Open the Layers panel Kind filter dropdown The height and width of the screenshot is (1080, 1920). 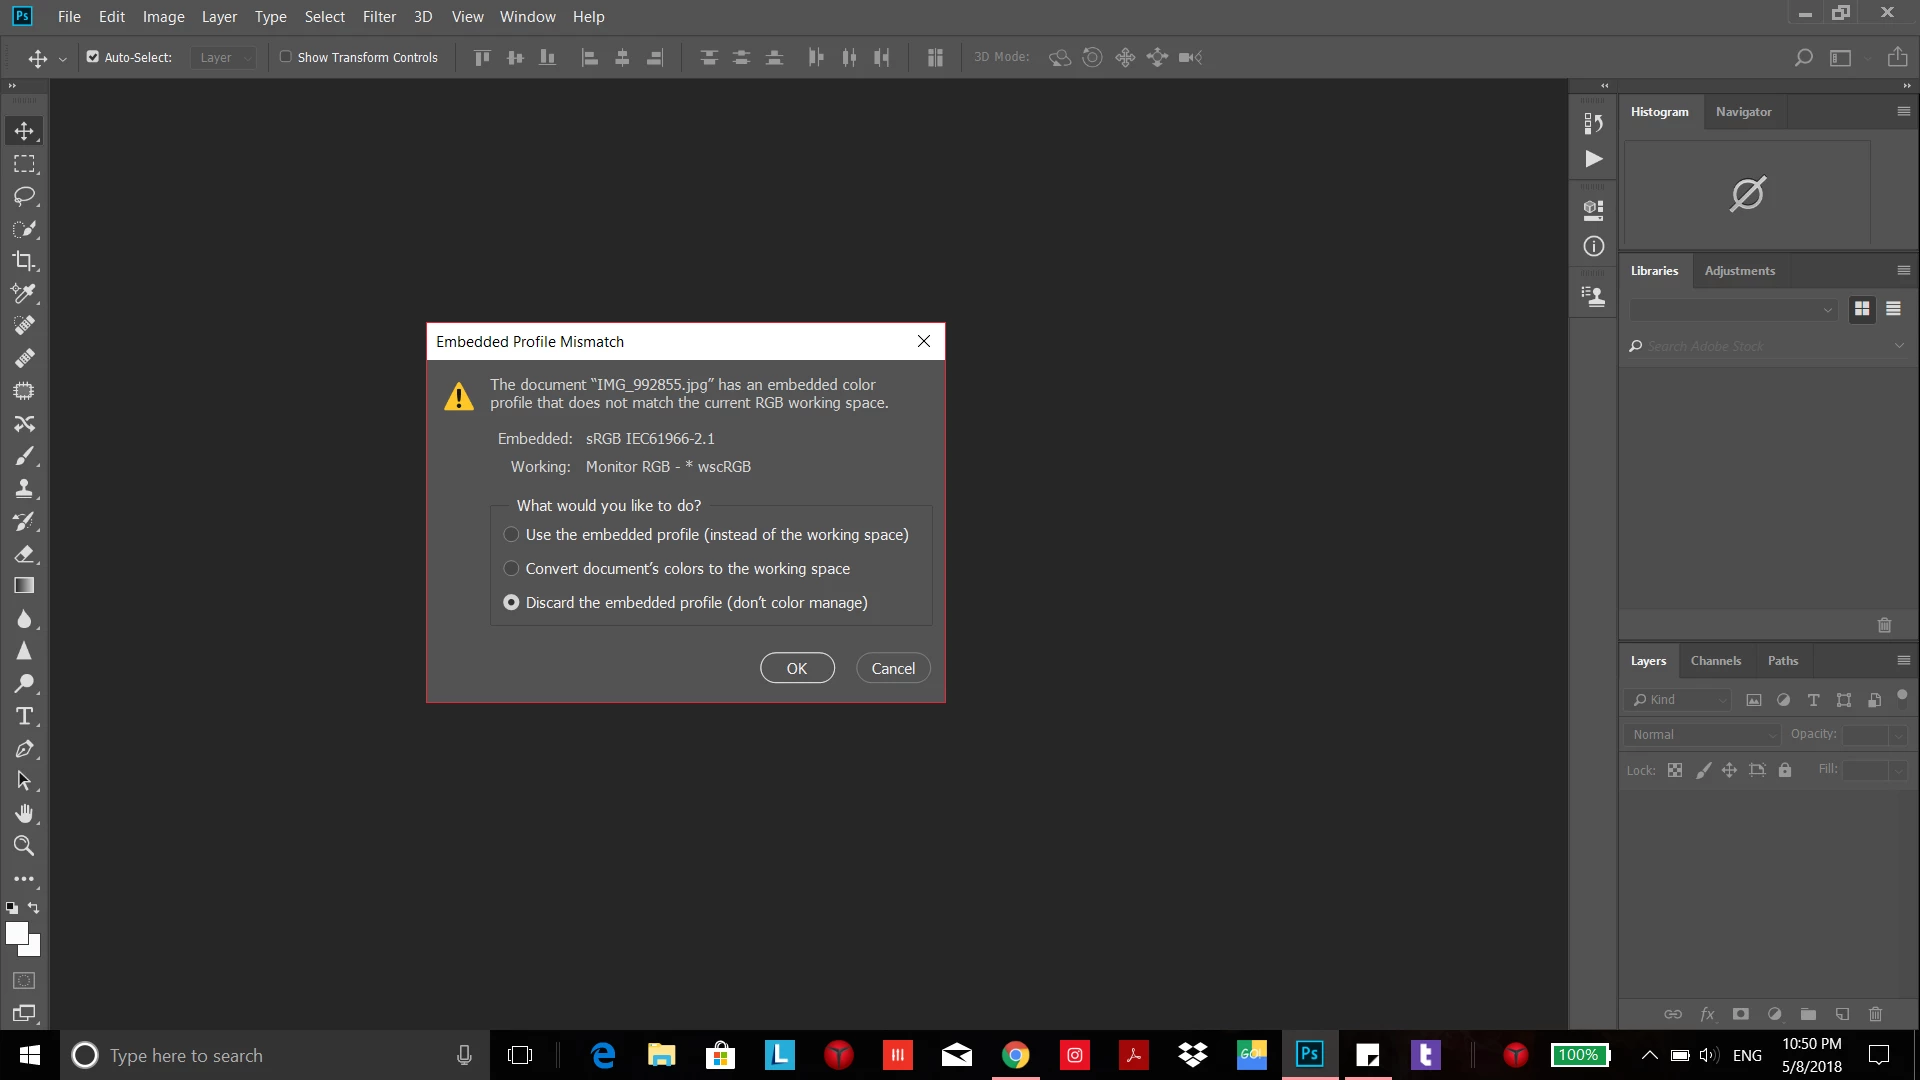click(1680, 700)
